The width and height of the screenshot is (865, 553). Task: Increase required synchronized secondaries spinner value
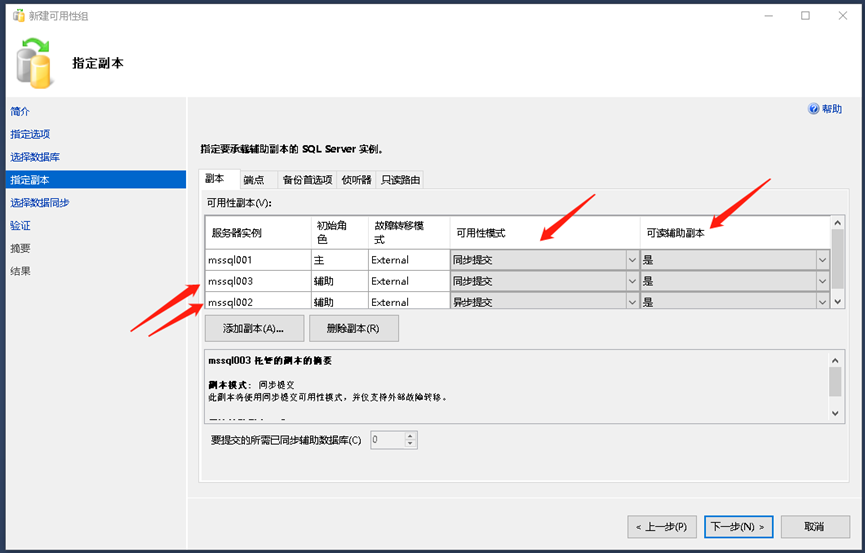coord(410,436)
